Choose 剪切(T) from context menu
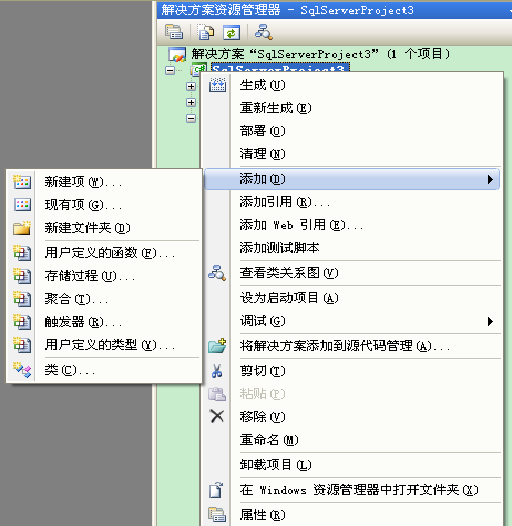 352,371
